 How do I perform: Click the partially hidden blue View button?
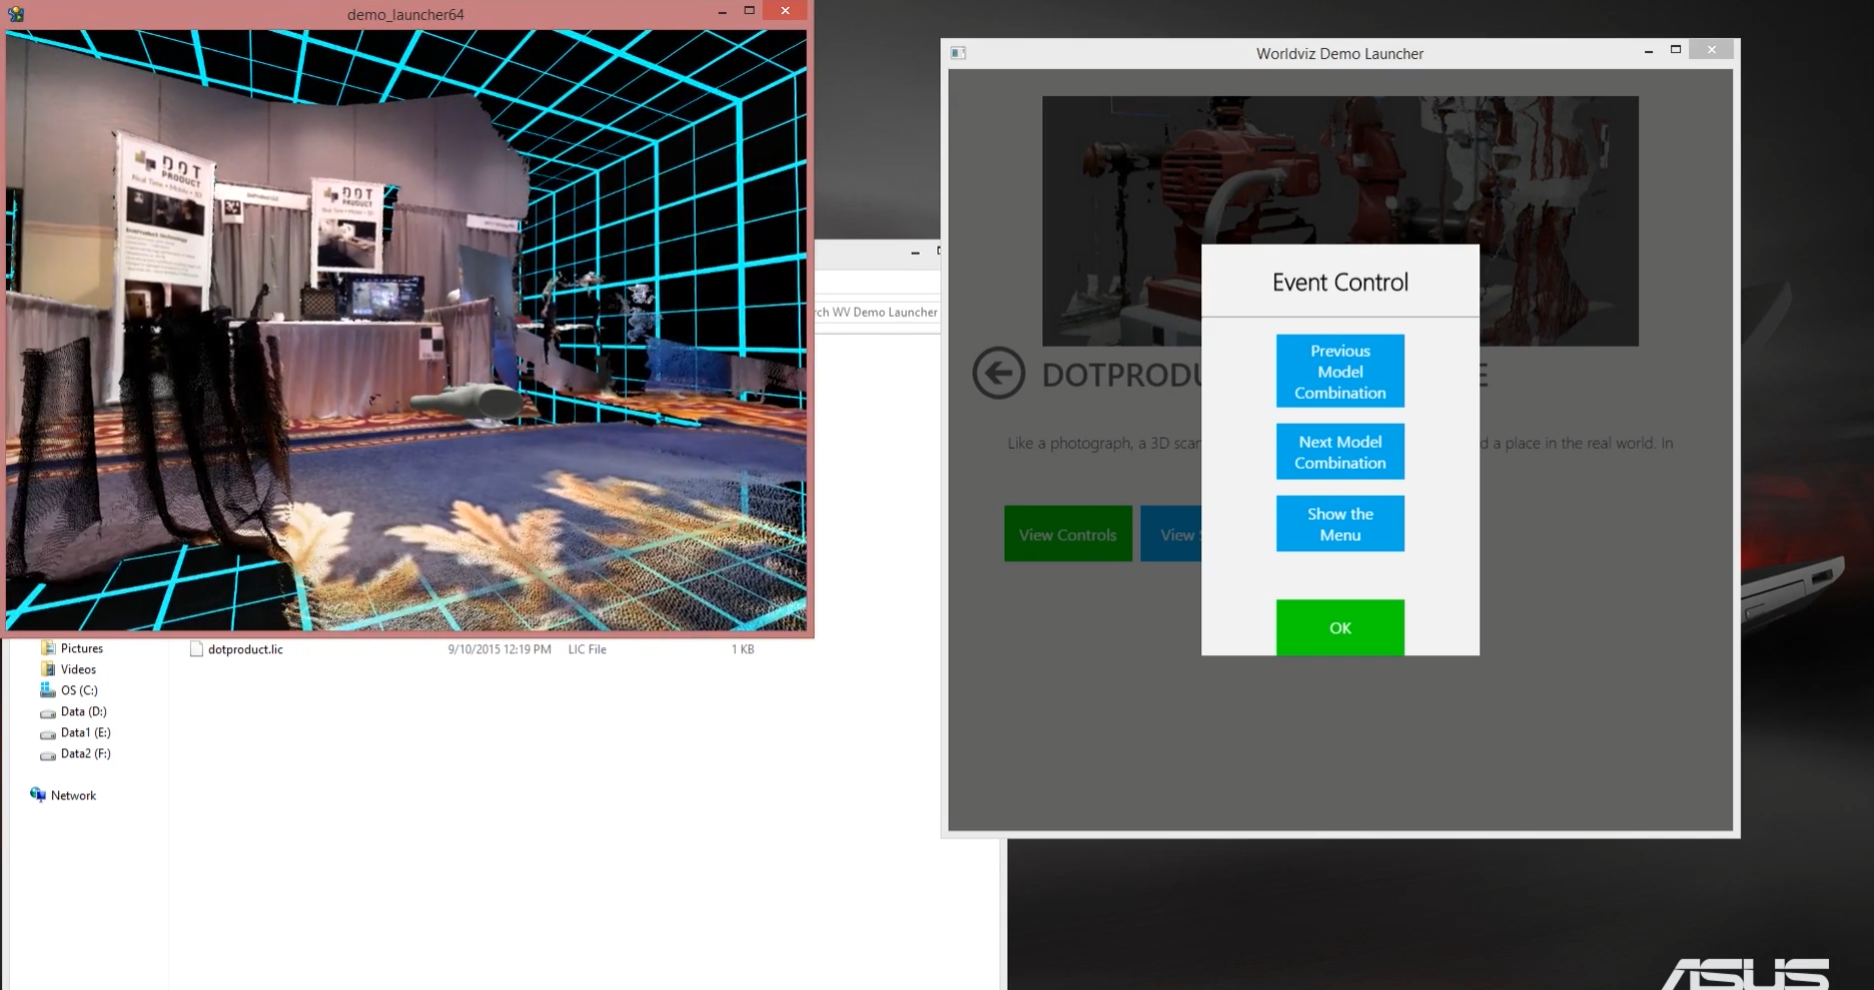tap(1171, 534)
